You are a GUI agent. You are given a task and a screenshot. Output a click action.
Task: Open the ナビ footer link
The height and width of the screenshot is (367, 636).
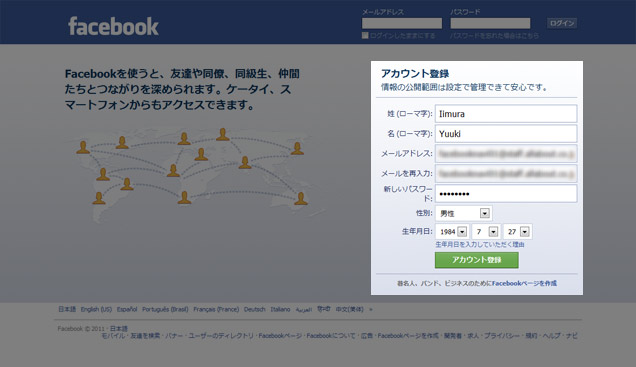572,336
